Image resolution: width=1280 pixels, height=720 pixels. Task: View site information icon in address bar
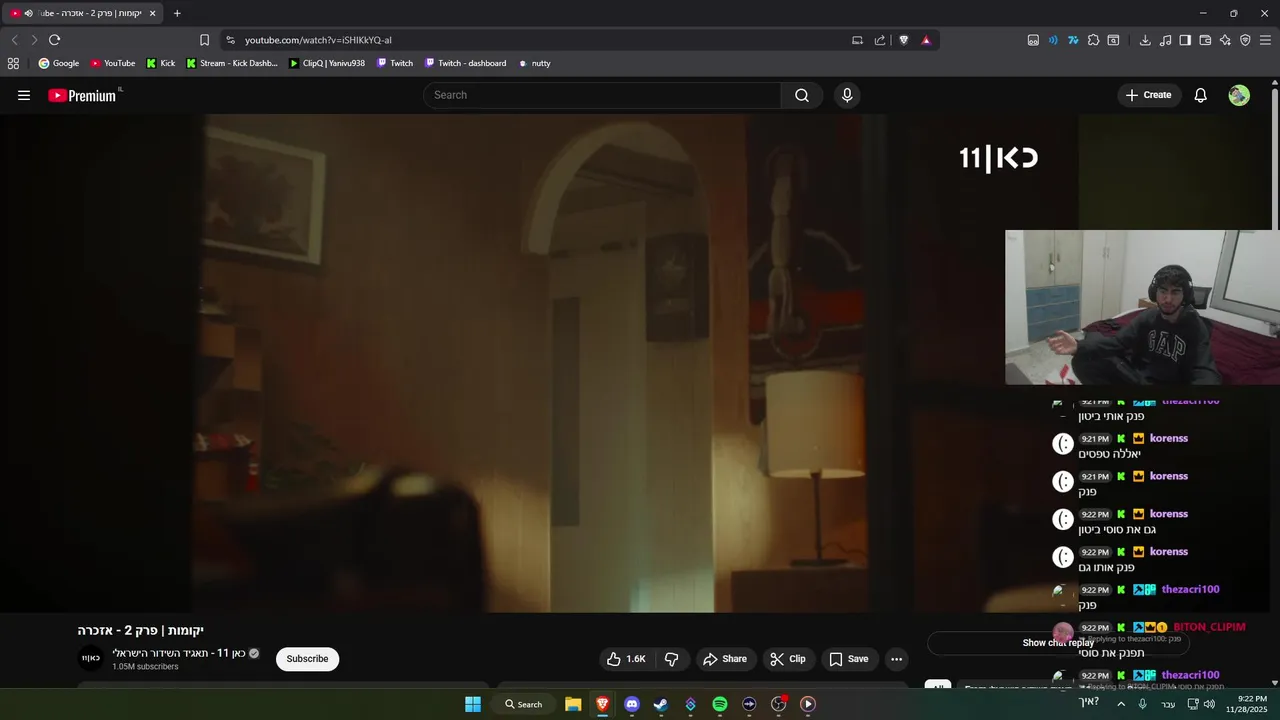[230, 40]
